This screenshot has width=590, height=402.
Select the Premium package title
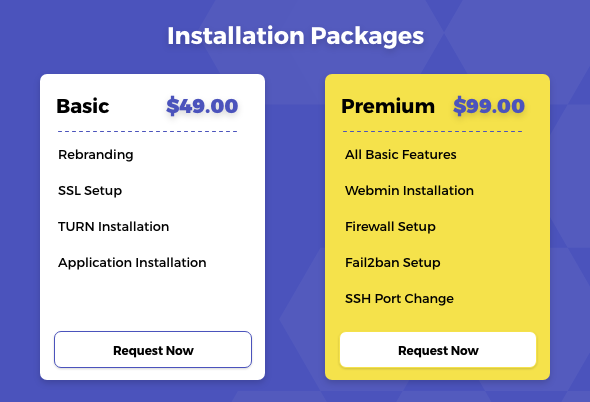388,106
